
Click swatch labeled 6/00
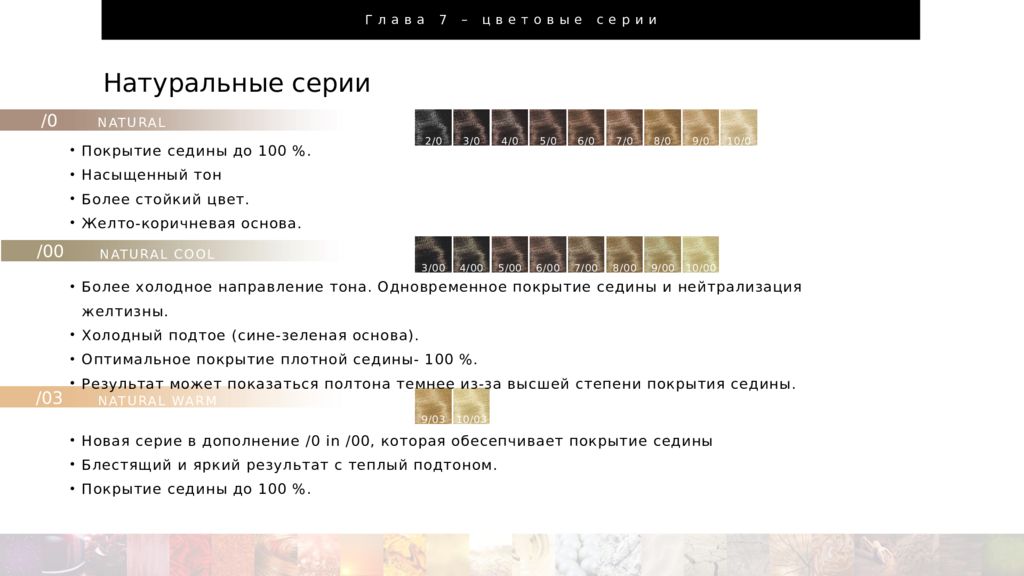pos(548,255)
